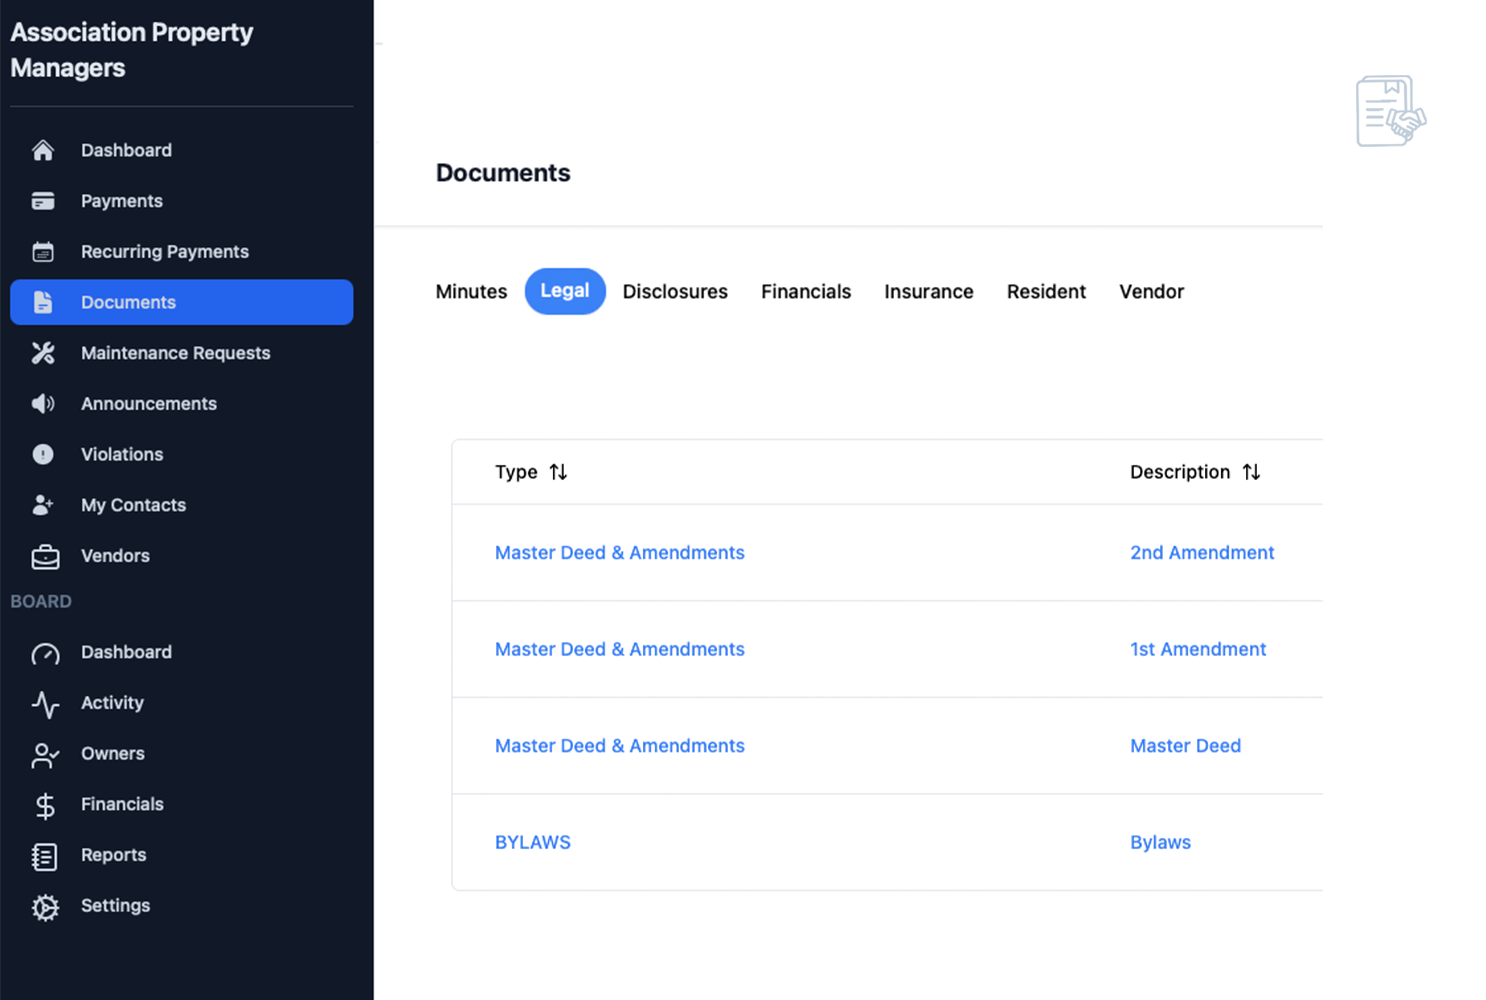Click the dollar sign Financials icon
Viewport: 1486px width, 1000px height.
point(45,806)
